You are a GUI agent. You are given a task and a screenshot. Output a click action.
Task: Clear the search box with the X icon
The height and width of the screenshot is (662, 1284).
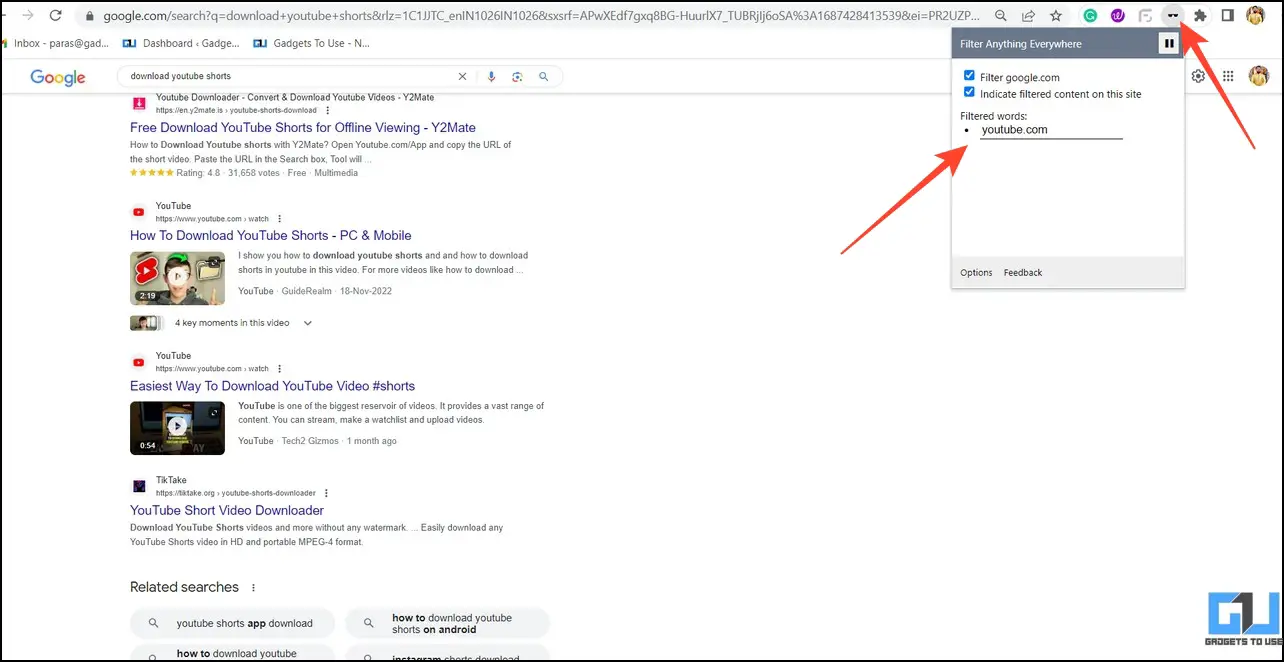tap(462, 76)
